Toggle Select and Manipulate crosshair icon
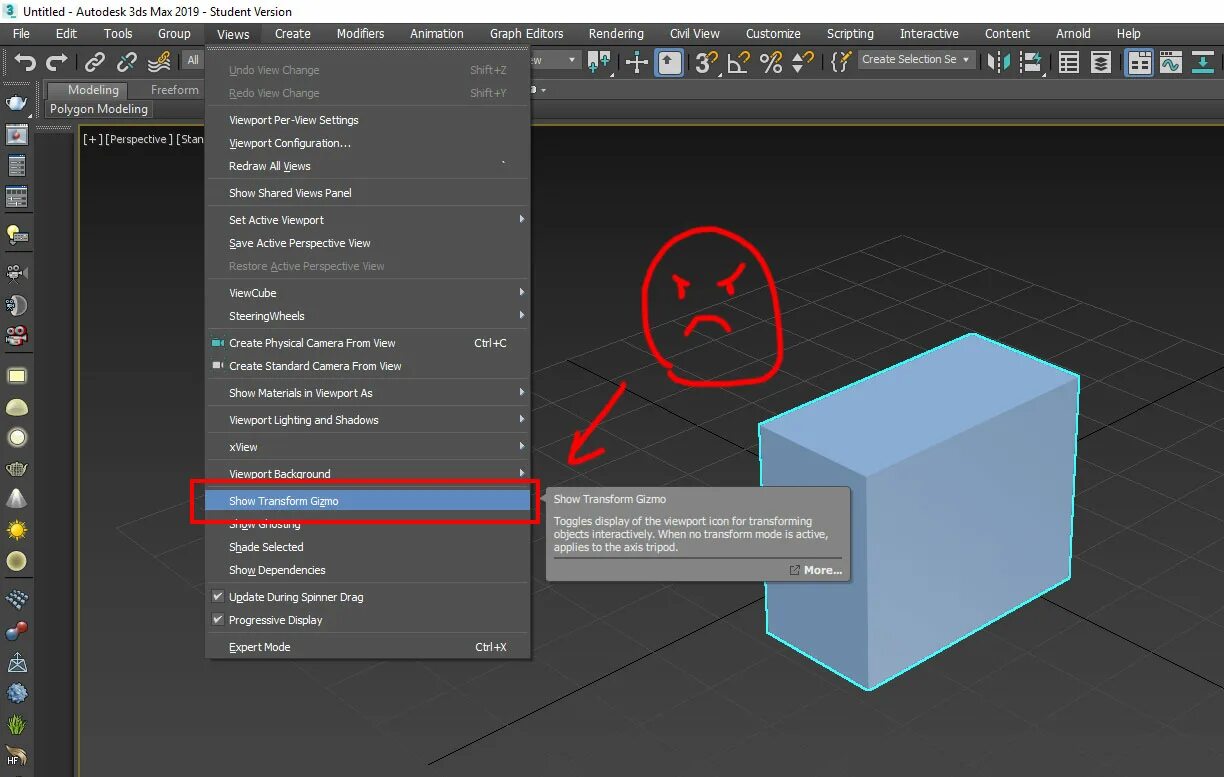The image size is (1224, 777). click(637, 63)
